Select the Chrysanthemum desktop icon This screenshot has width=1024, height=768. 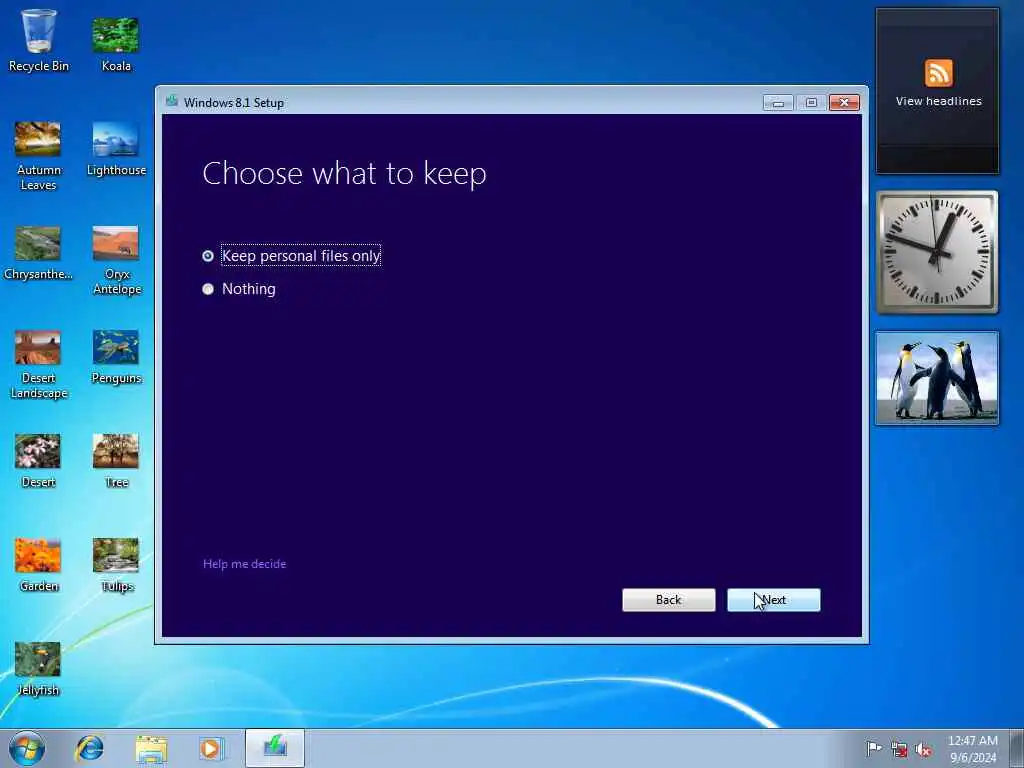point(38,253)
